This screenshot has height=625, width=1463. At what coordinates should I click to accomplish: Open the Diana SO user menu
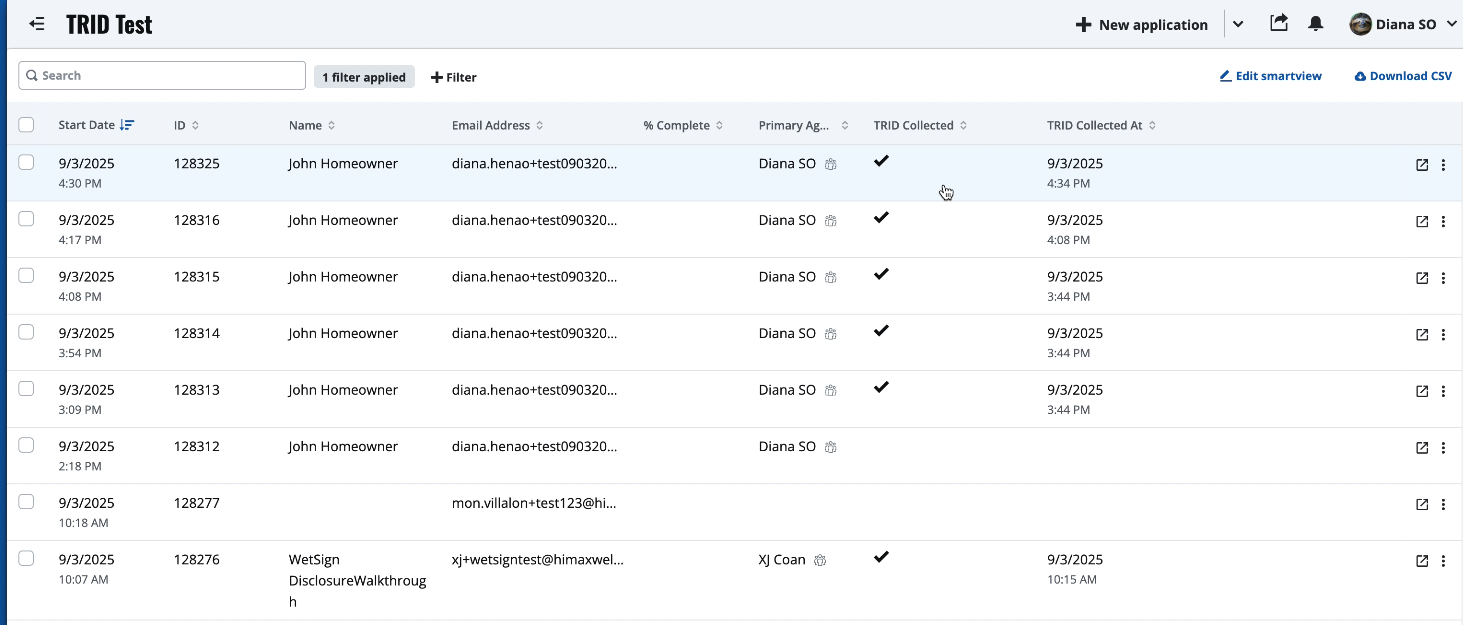pos(1403,24)
